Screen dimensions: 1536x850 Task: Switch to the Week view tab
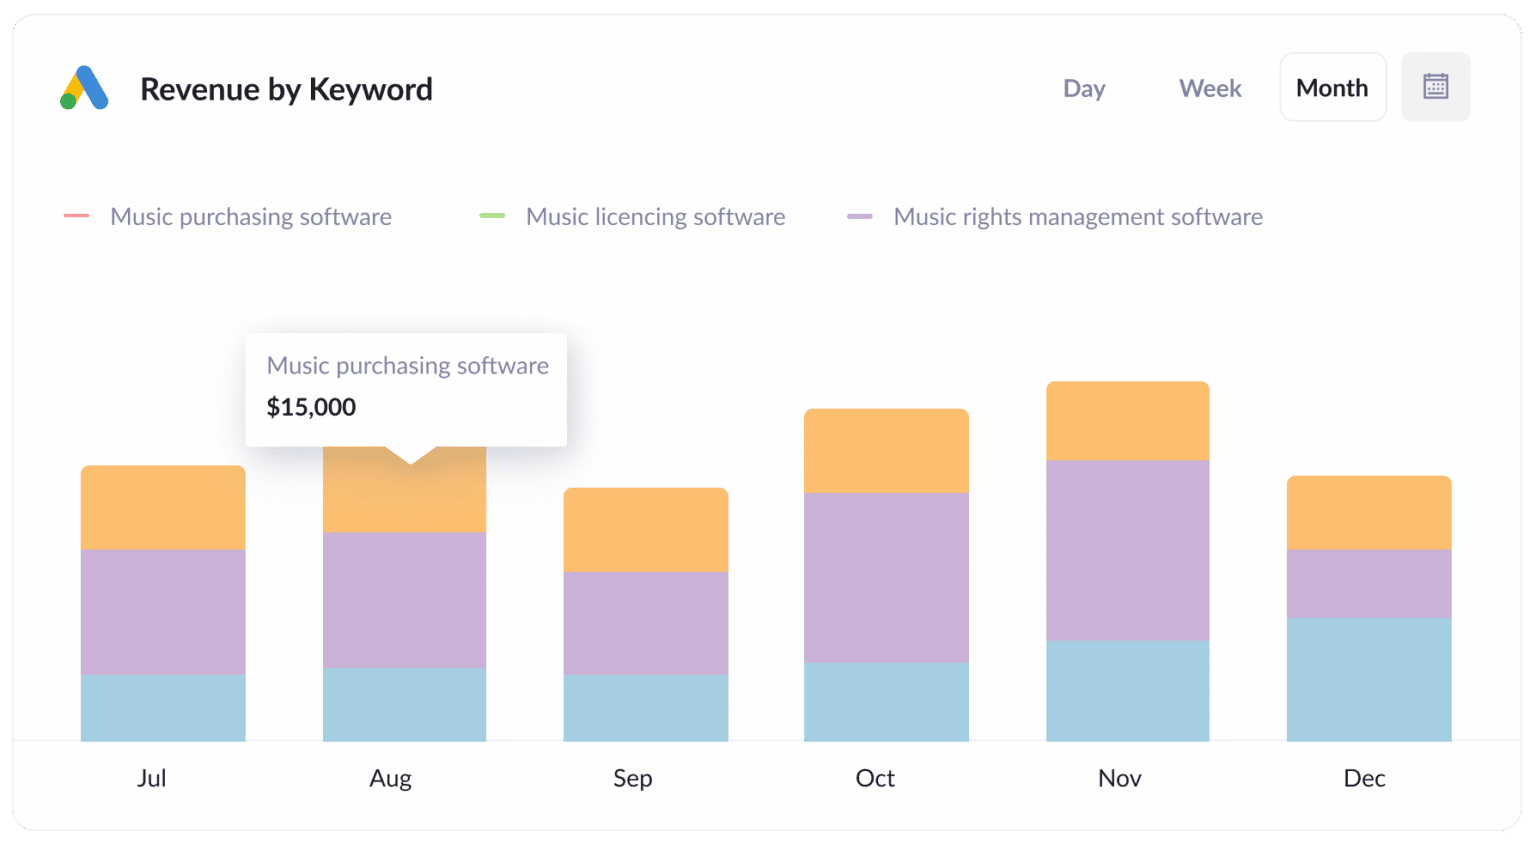click(x=1210, y=88)
